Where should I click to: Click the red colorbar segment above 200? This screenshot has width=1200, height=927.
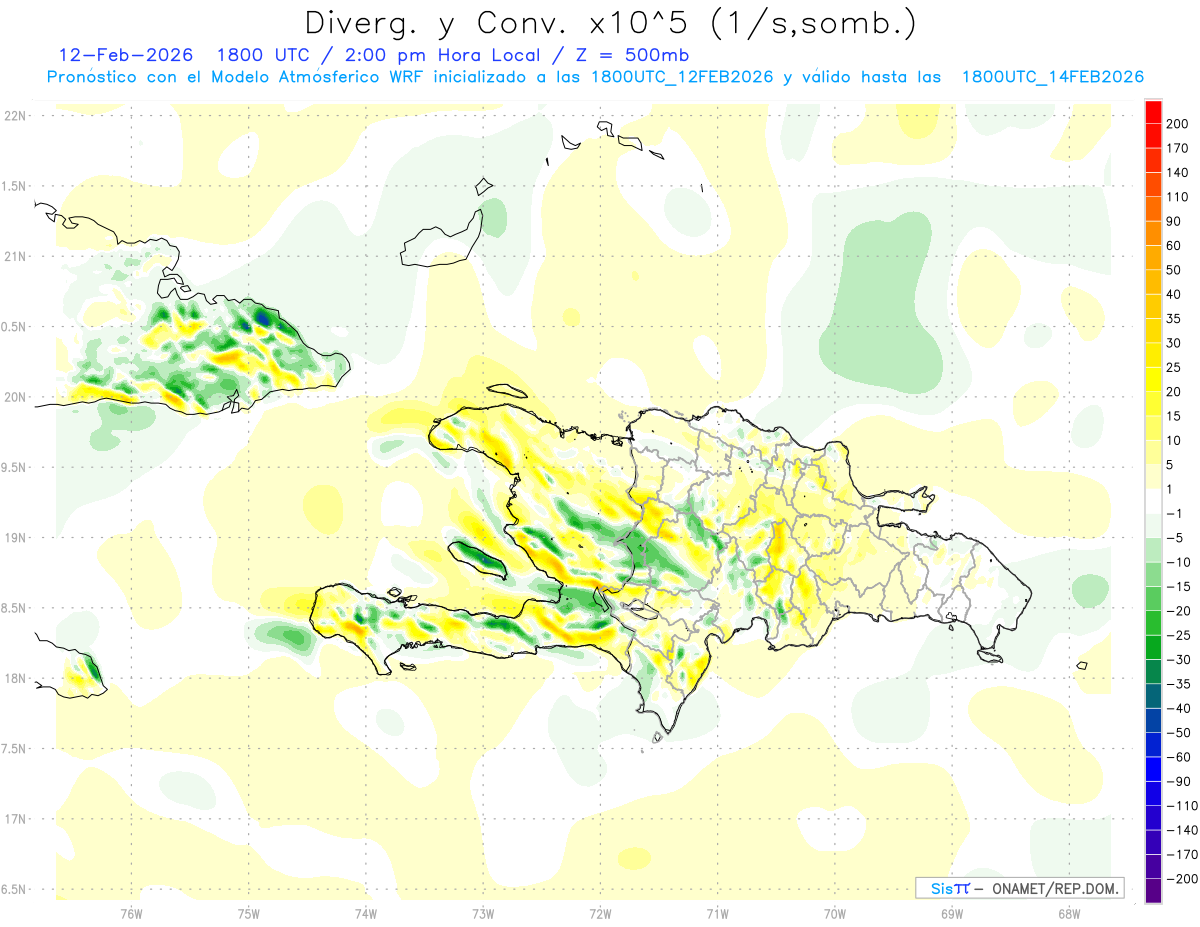coord(1153,112)
